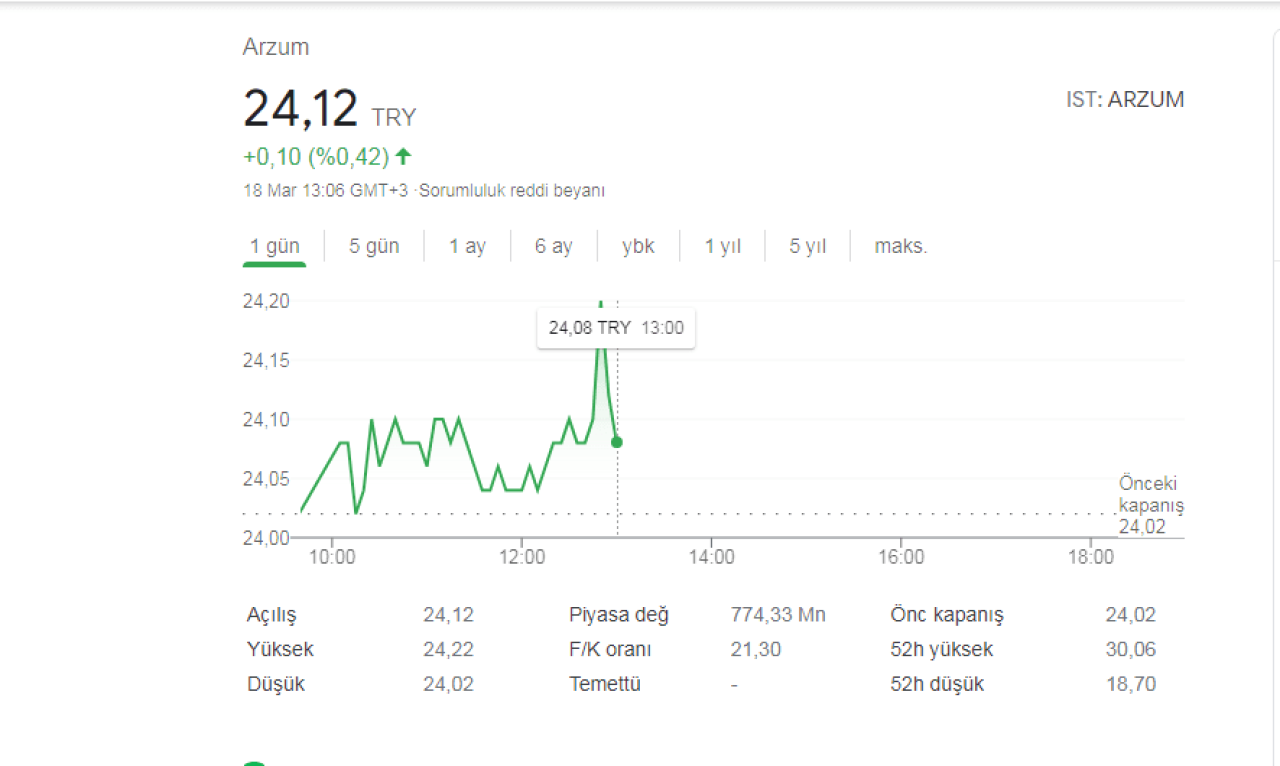Click the green up arrow icon
This screenshot has height=766, width=1280.
tap(403, 156)
